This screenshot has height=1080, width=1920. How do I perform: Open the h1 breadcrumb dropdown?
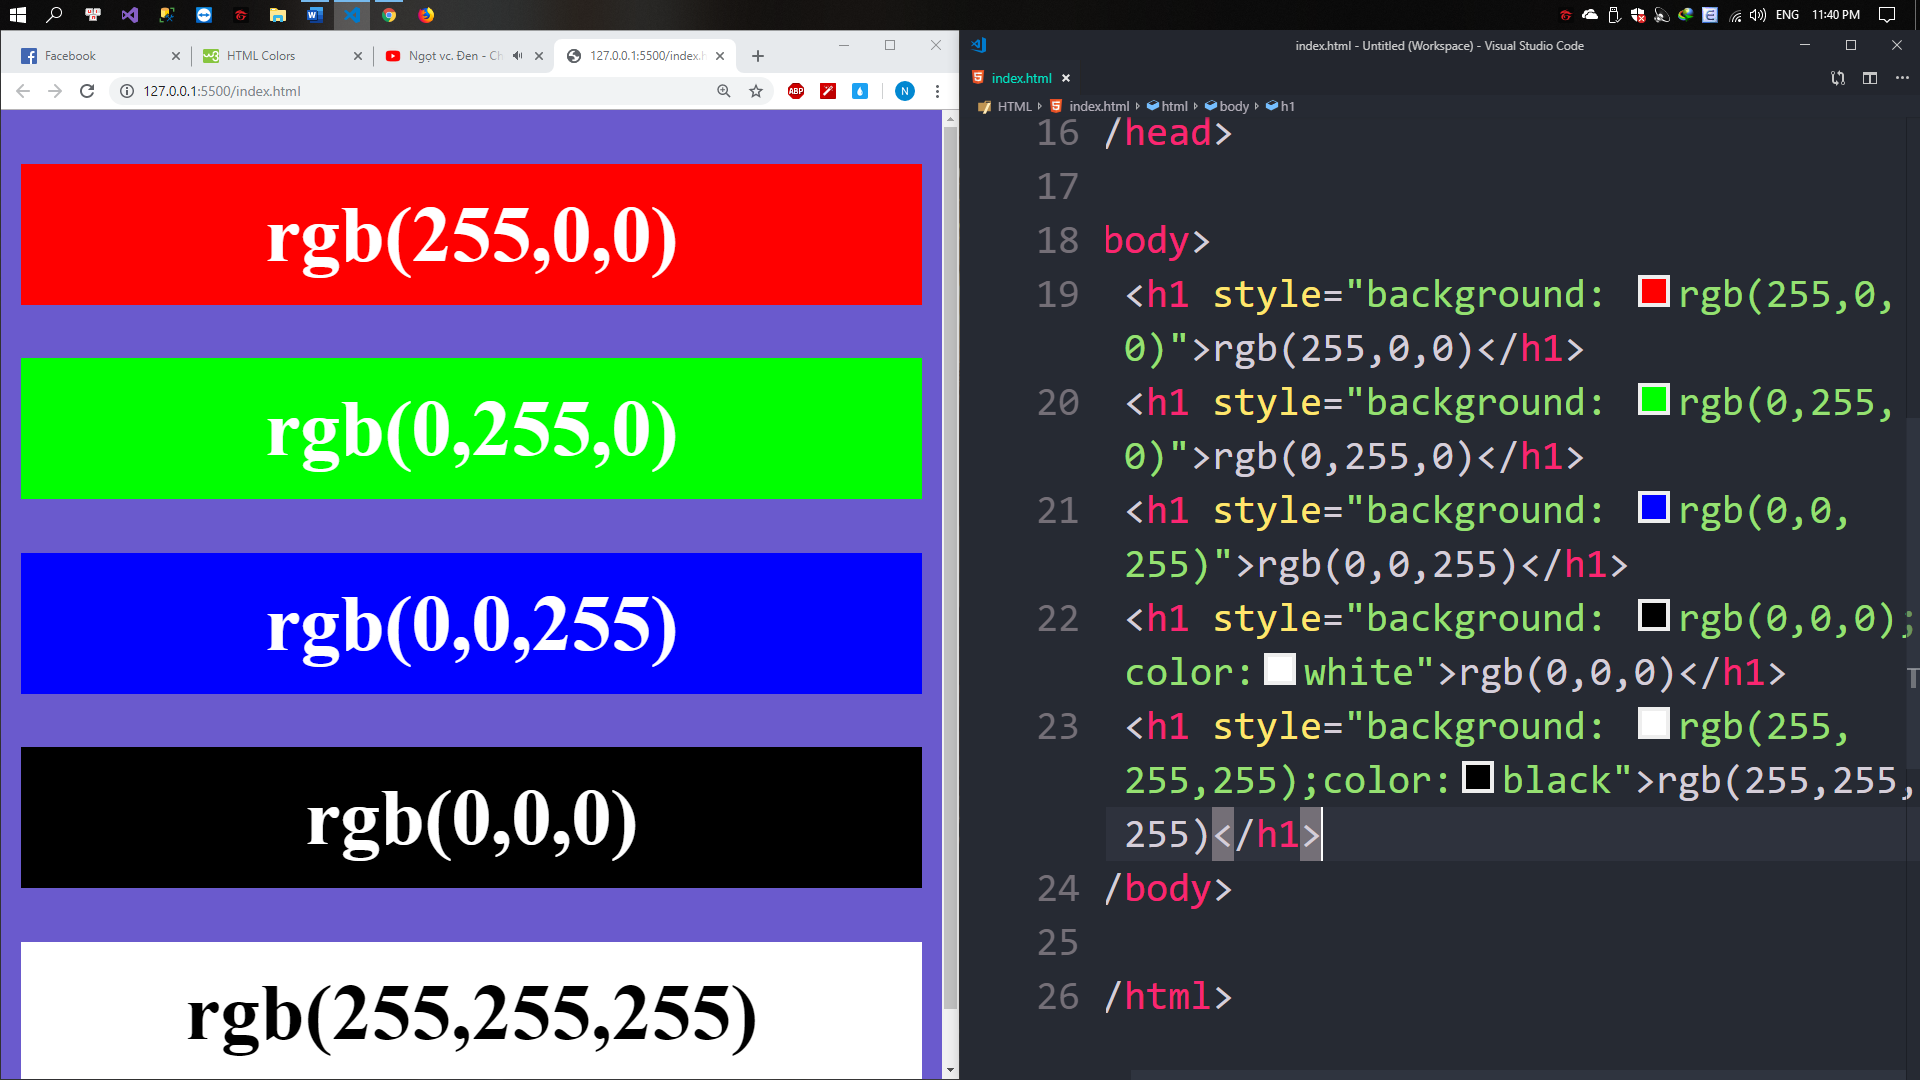[1287, 106]
